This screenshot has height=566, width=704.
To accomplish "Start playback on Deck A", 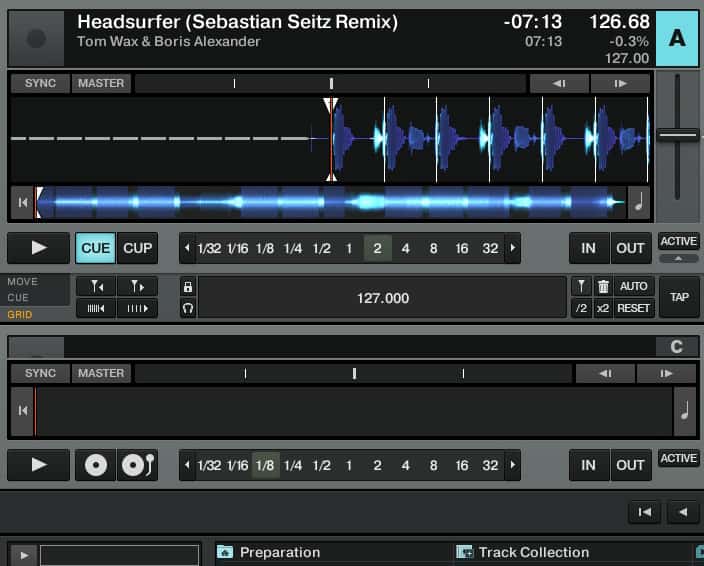I will point(39,248).
